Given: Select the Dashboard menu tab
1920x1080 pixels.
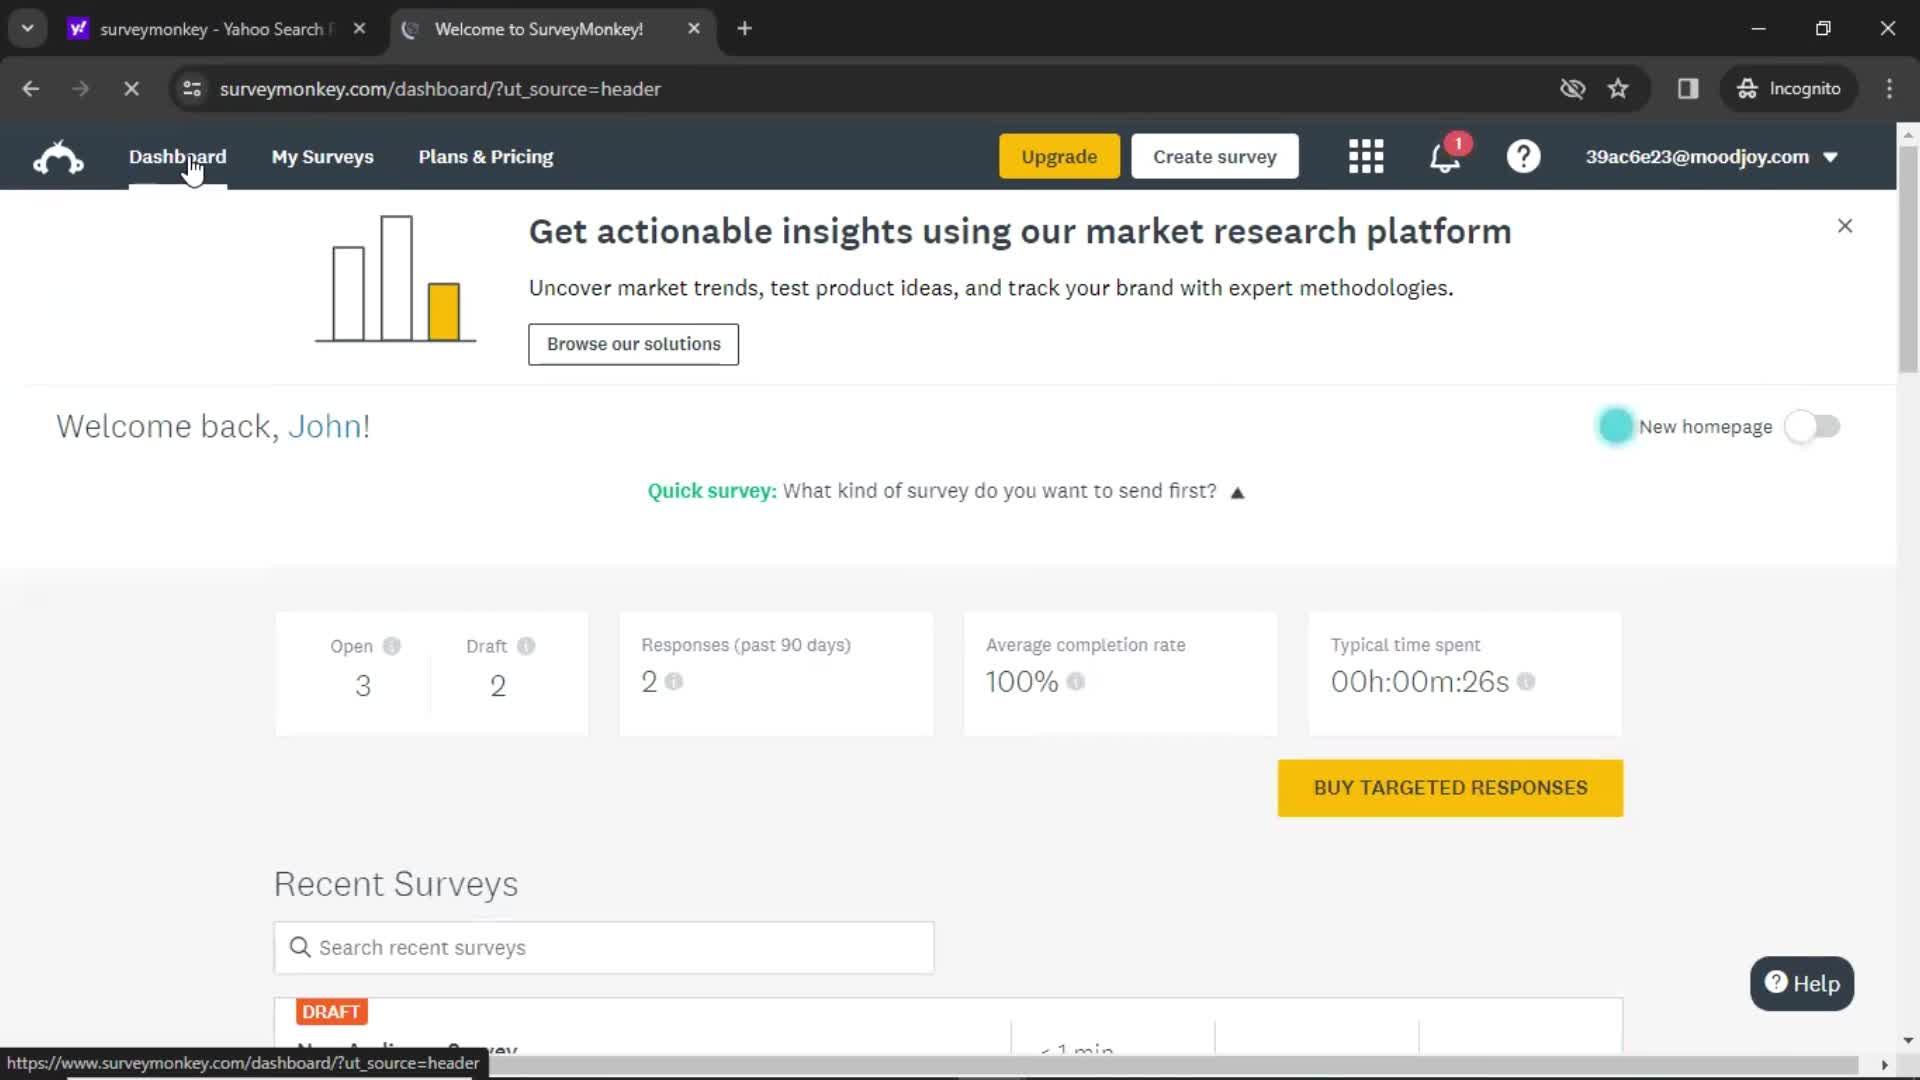Looking at the screenshot, I should click(178, 157).
